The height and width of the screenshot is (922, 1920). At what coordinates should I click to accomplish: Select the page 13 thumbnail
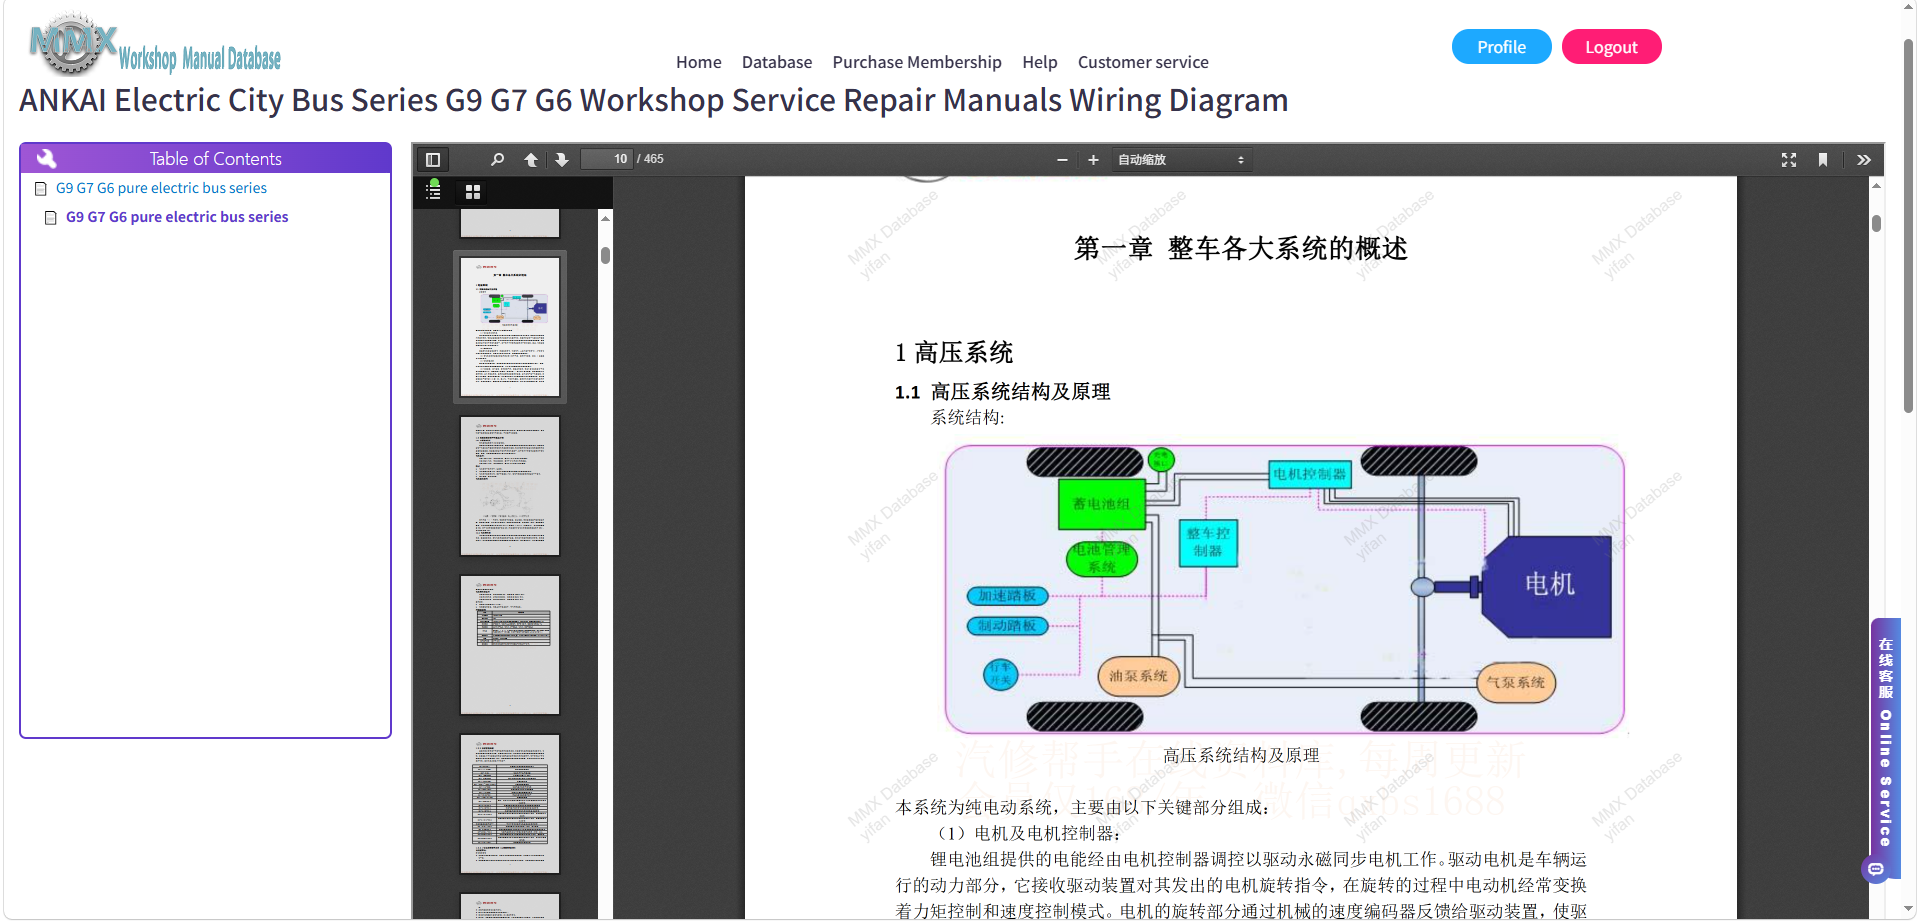[510, 804]
